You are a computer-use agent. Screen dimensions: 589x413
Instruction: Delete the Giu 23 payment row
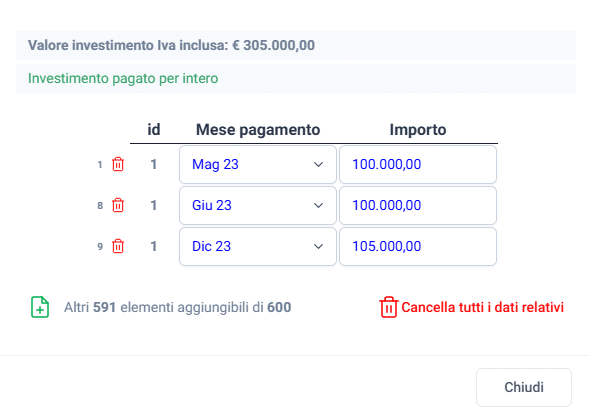pos(118,205)
